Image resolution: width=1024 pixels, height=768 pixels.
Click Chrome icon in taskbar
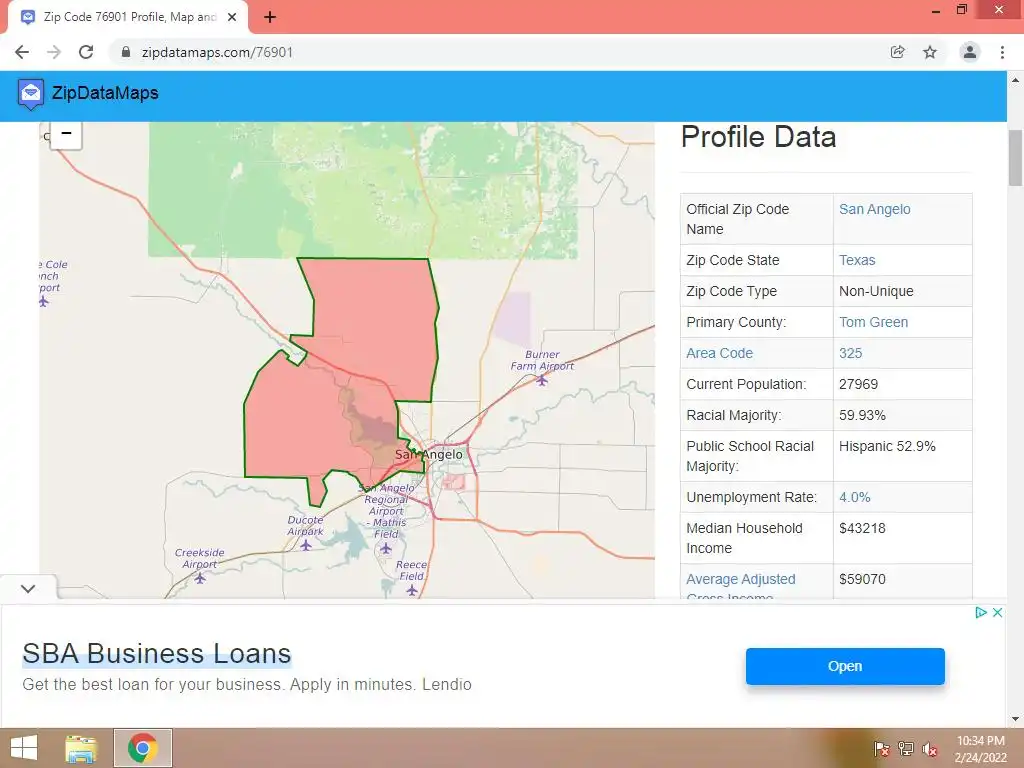tap(143, 748)
